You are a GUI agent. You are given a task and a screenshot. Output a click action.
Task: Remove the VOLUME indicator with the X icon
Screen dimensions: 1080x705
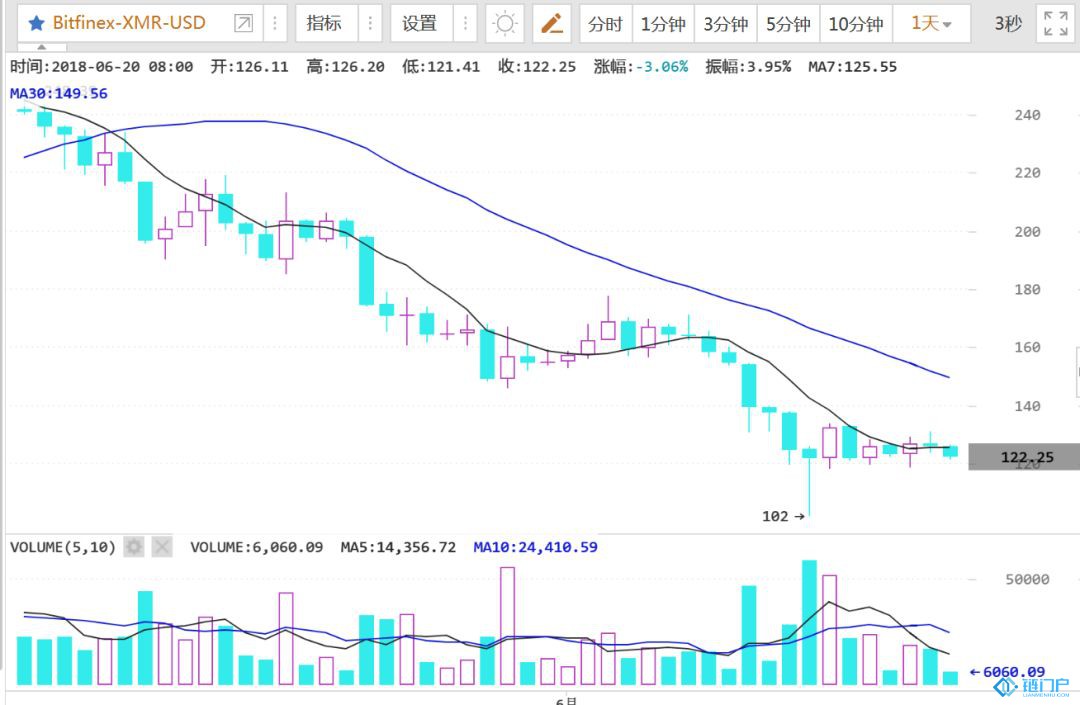(161, 547)
